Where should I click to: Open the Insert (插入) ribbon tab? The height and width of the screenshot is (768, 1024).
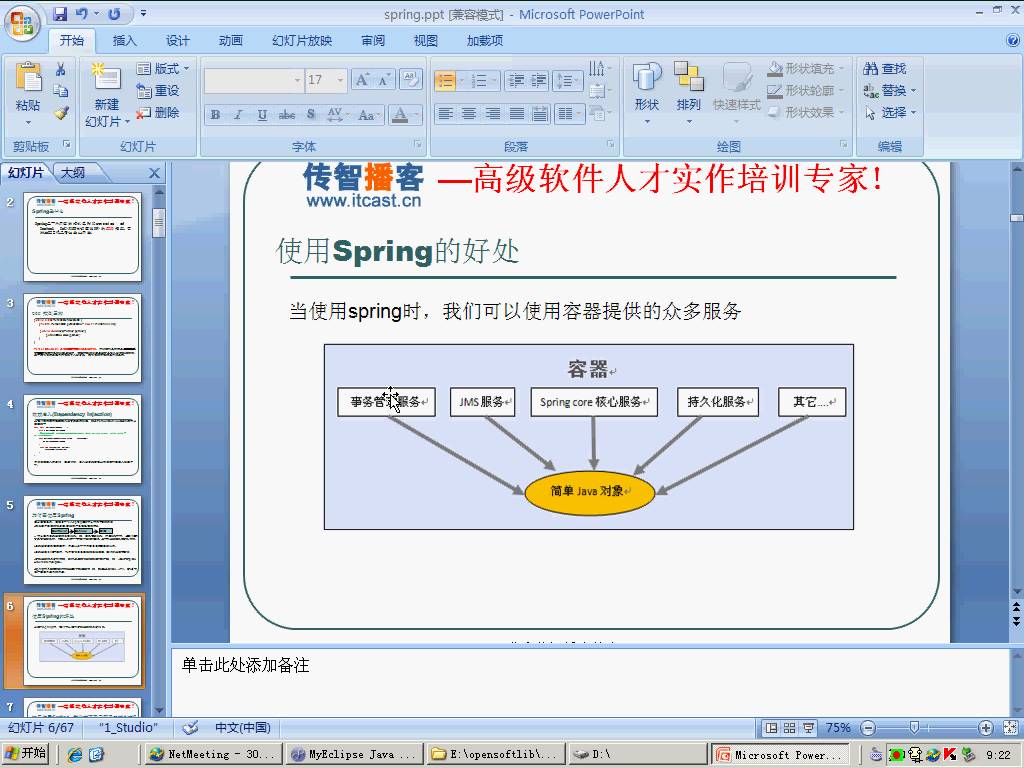click(x=124, y=40)
